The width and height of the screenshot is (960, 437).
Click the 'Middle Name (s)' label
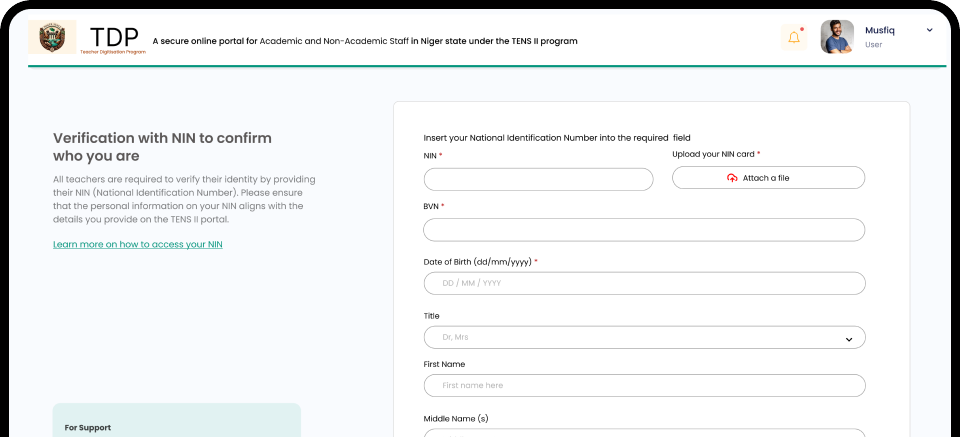click(456, 419)
